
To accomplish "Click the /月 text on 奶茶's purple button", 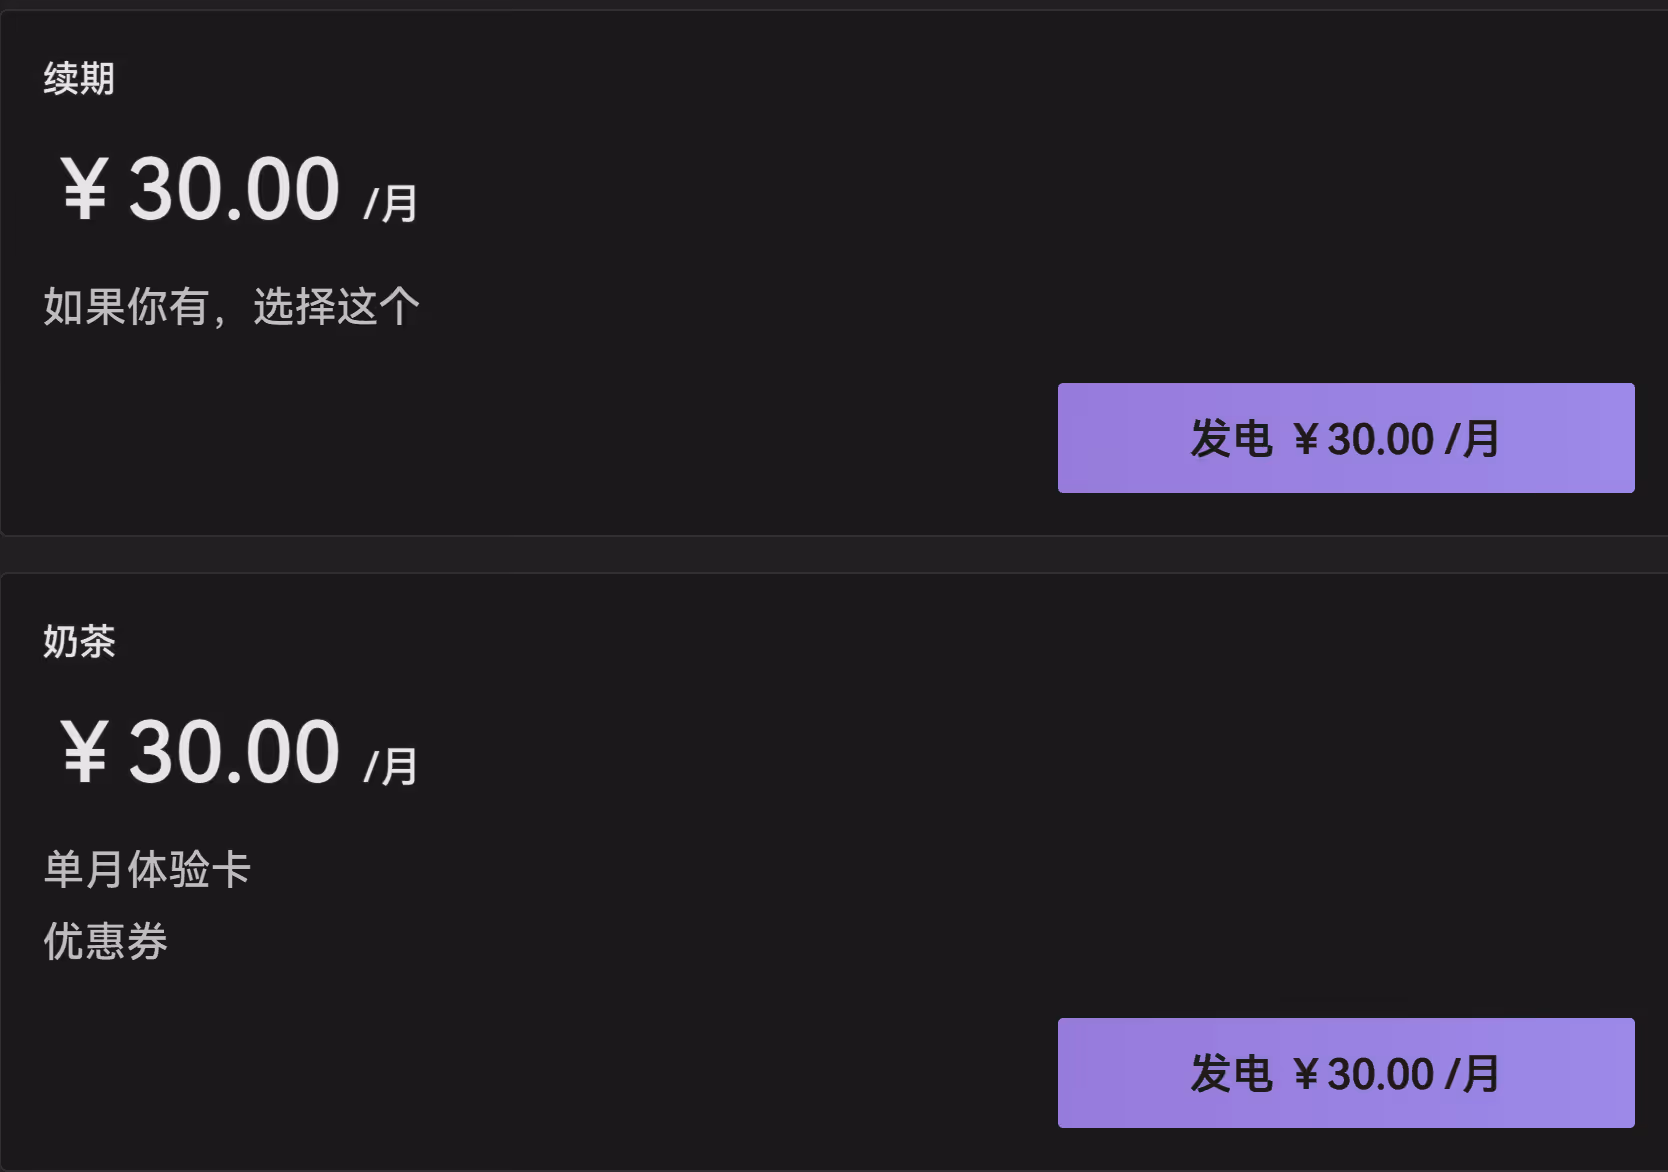I will tap(1473, 1074).
